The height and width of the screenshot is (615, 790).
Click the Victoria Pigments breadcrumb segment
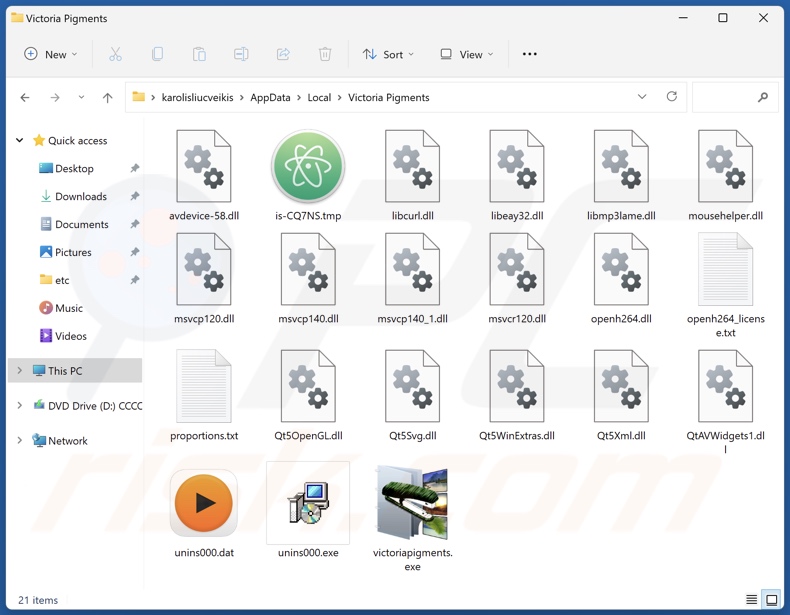pyautogui.click(x=388, y=97)
